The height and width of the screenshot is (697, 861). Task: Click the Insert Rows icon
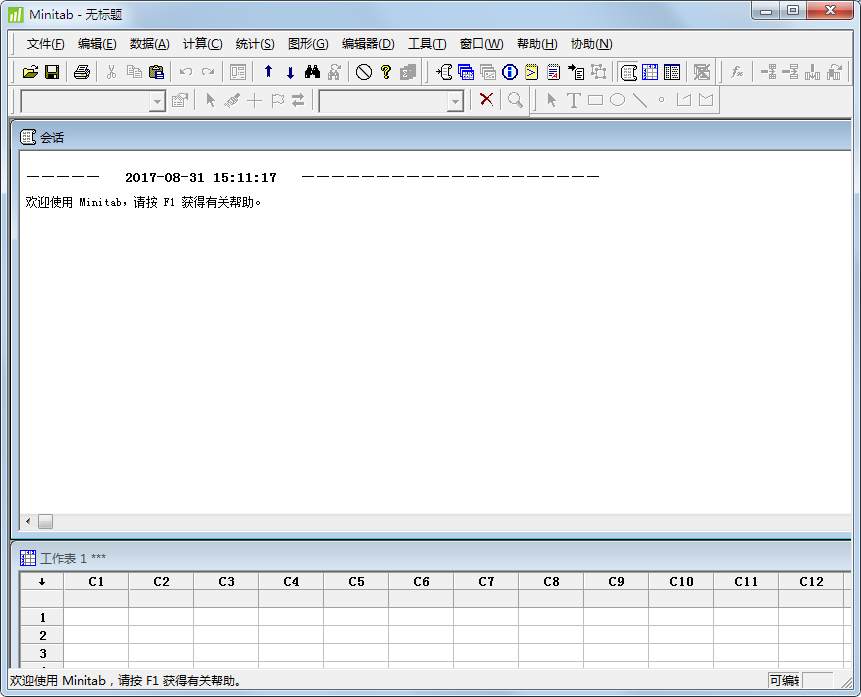click(x=790, y=72)
